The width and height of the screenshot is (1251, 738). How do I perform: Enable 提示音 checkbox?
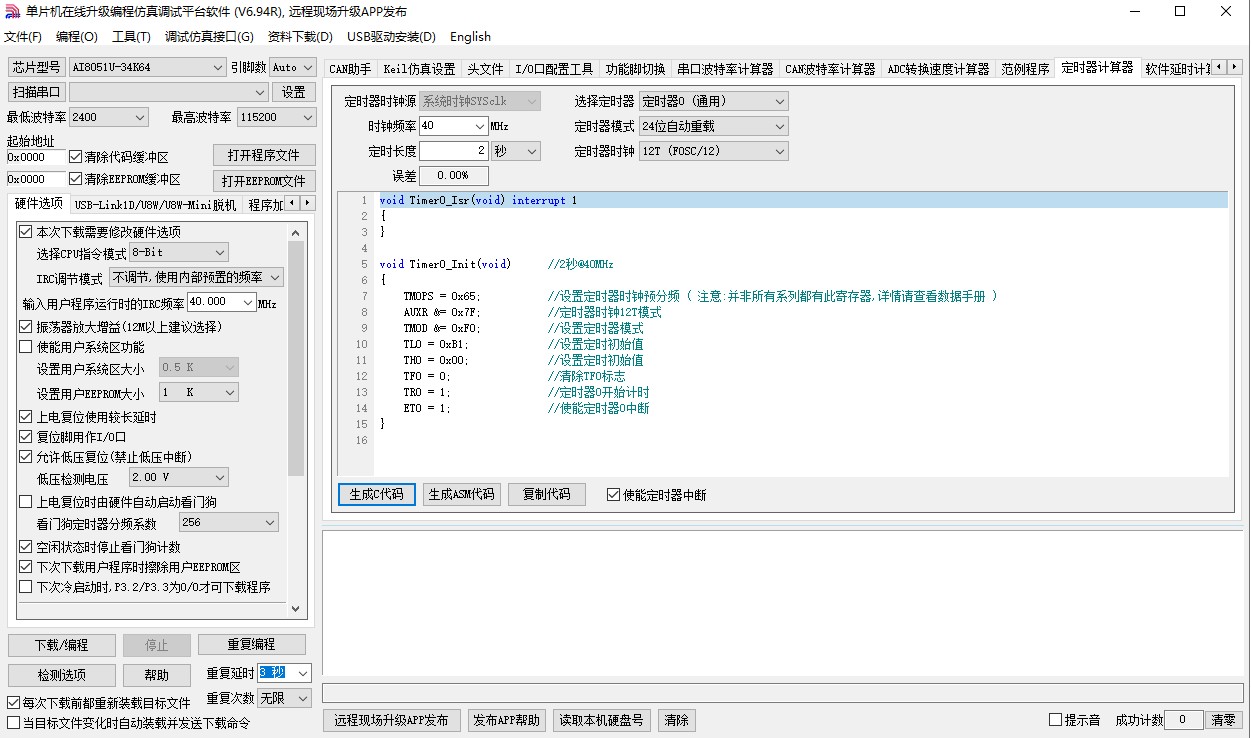pos(1055,720)
